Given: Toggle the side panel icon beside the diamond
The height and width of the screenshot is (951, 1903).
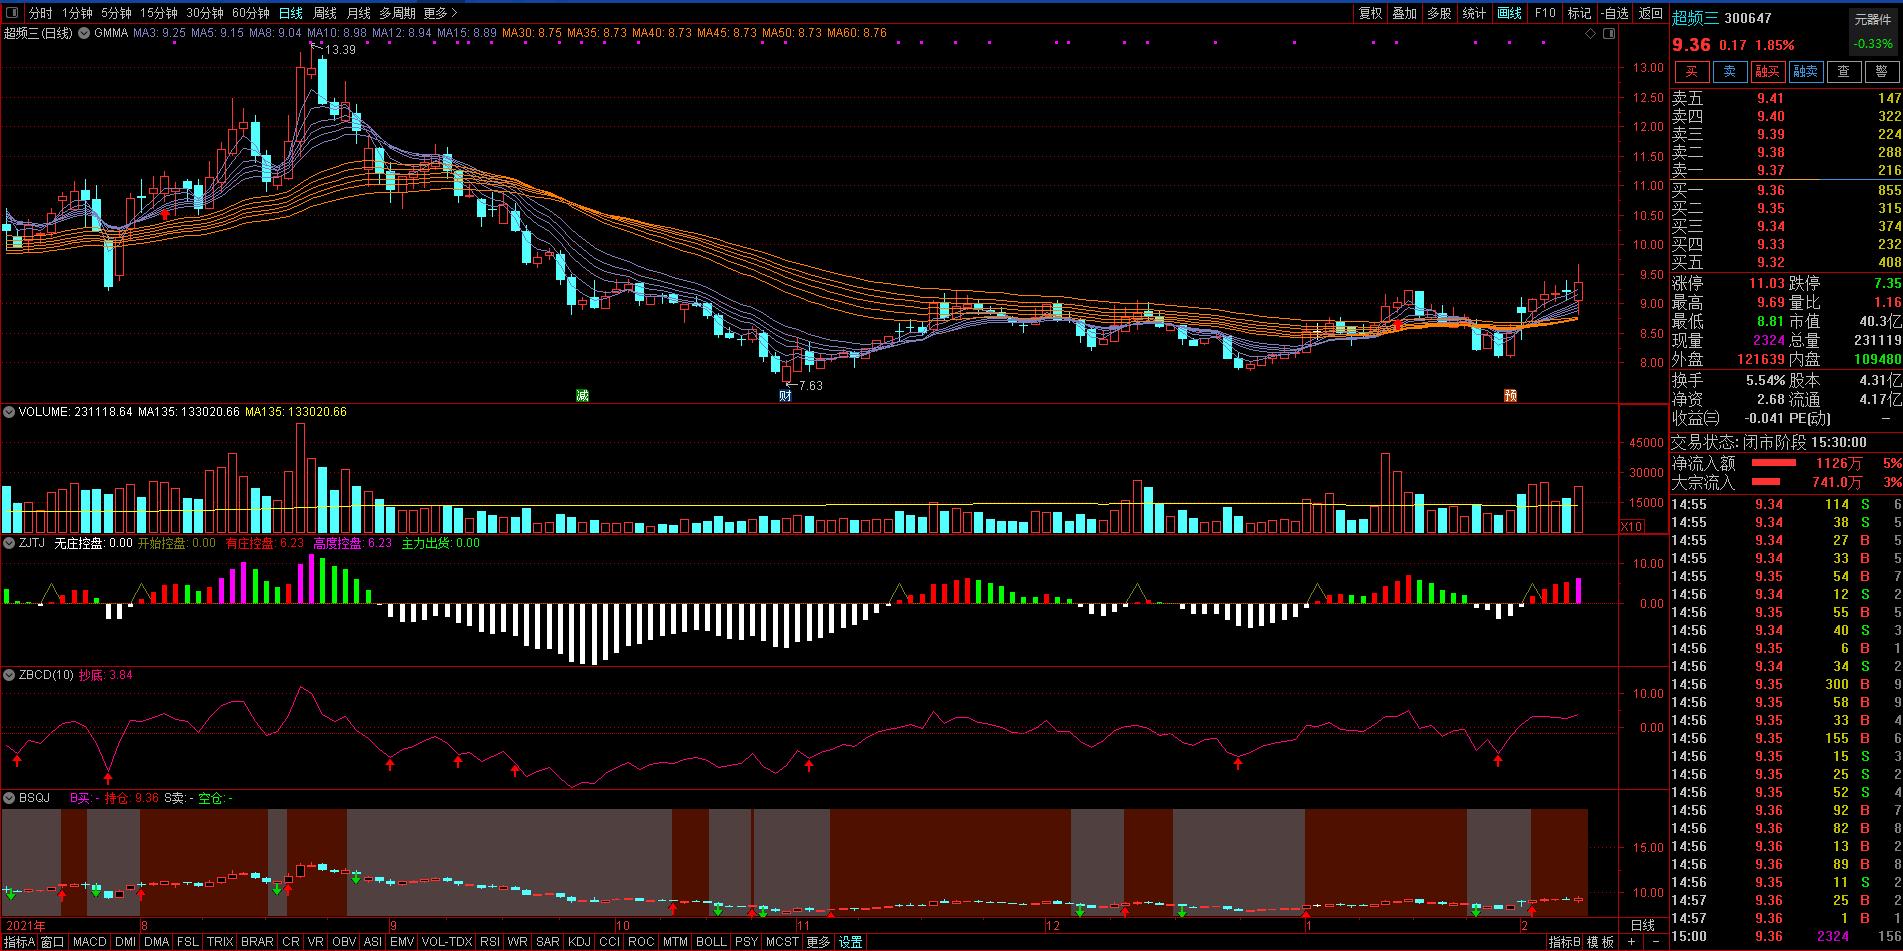Looking at the screenshot, I should [1609, 33].
